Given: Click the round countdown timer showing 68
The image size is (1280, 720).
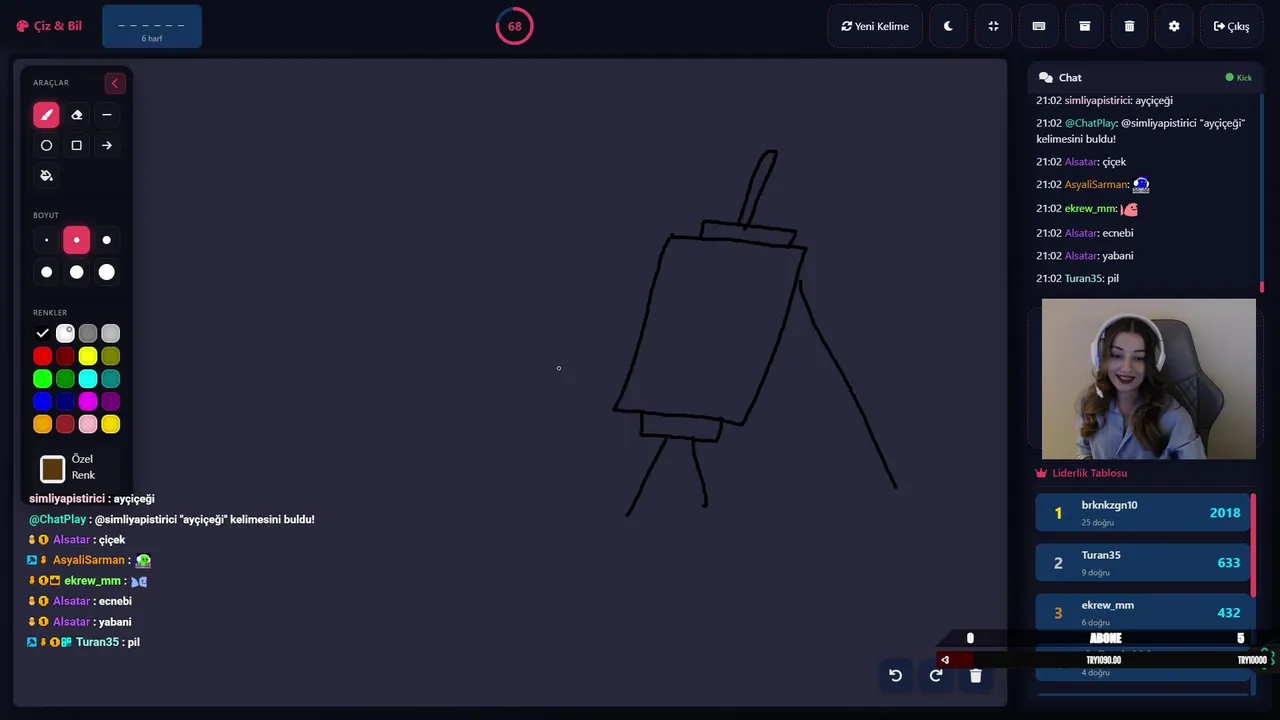Looking at the screenshot, I should tap(514, 26).
